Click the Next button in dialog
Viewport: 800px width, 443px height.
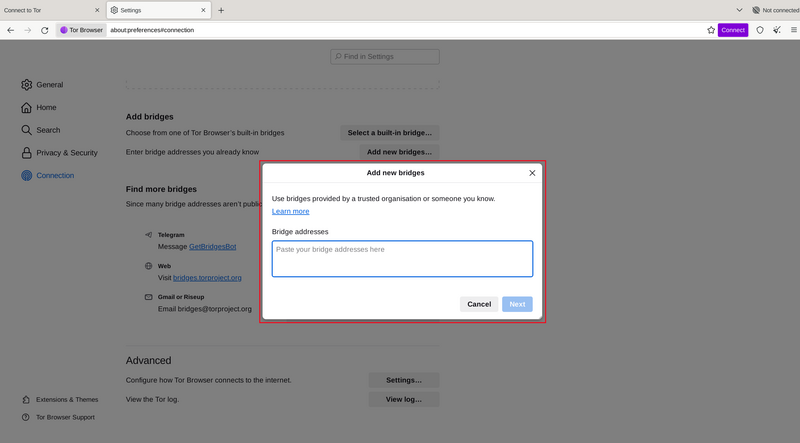517,304
